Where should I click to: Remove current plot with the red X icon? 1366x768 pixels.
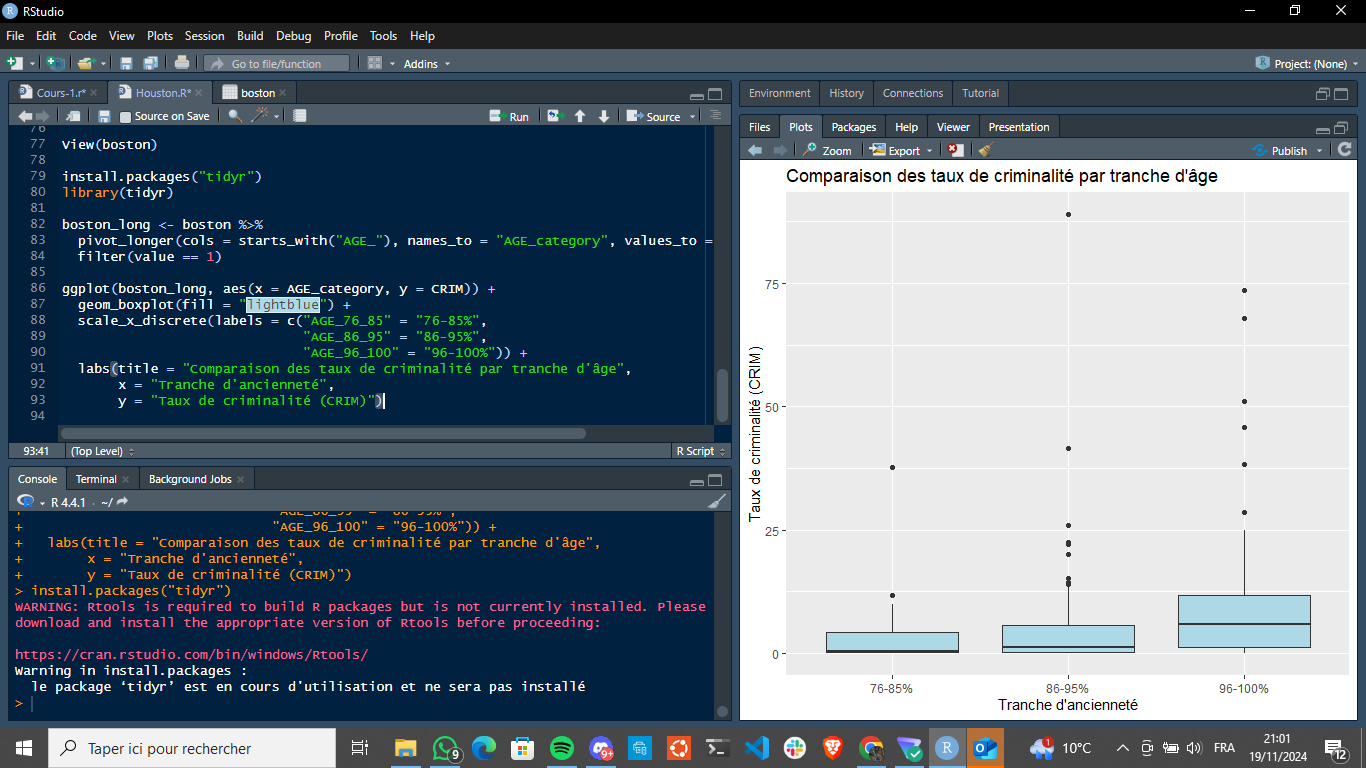point(956,150)
